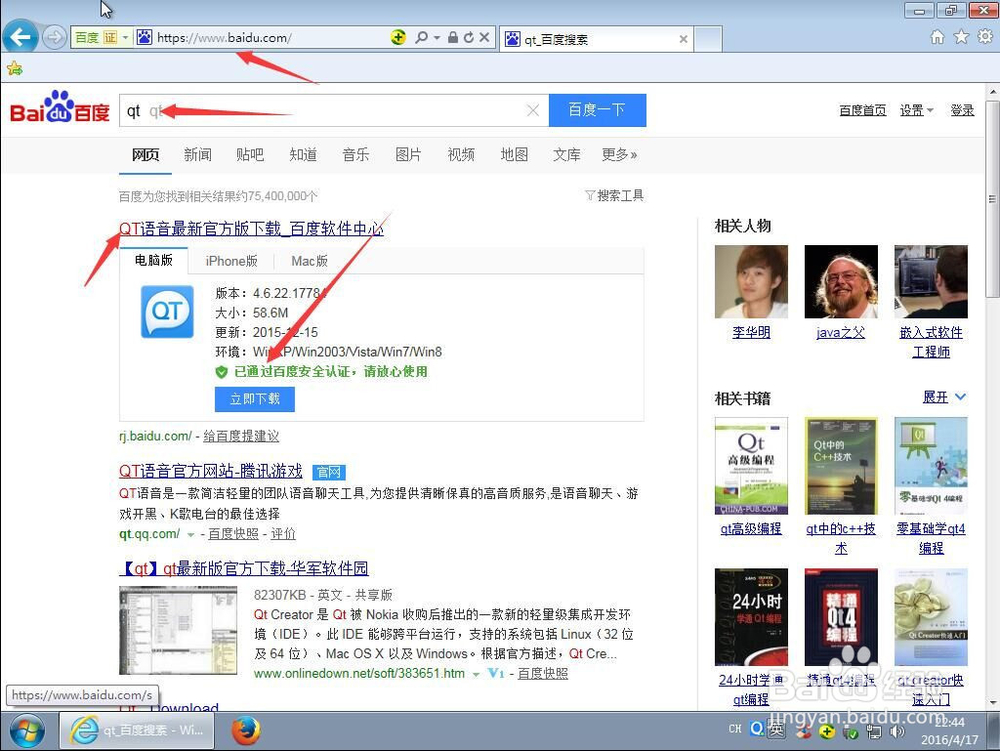Viewport: 1000px width, 751px height.
Task: Open QT语音官方网站-腾讯游戏 link
Action: click(210, 471)
